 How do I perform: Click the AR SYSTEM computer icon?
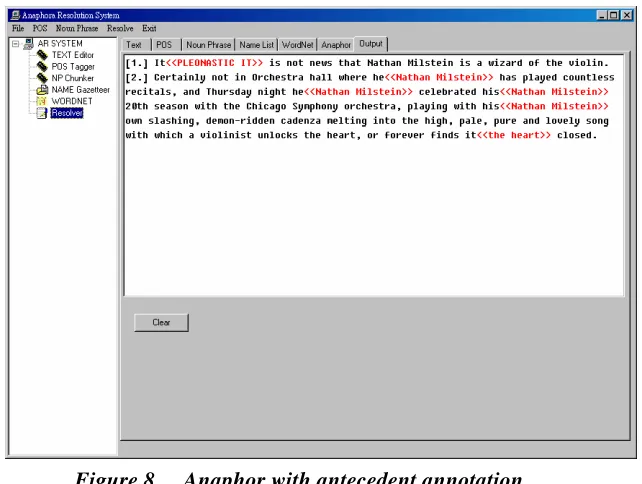click(x=29, y=43)
